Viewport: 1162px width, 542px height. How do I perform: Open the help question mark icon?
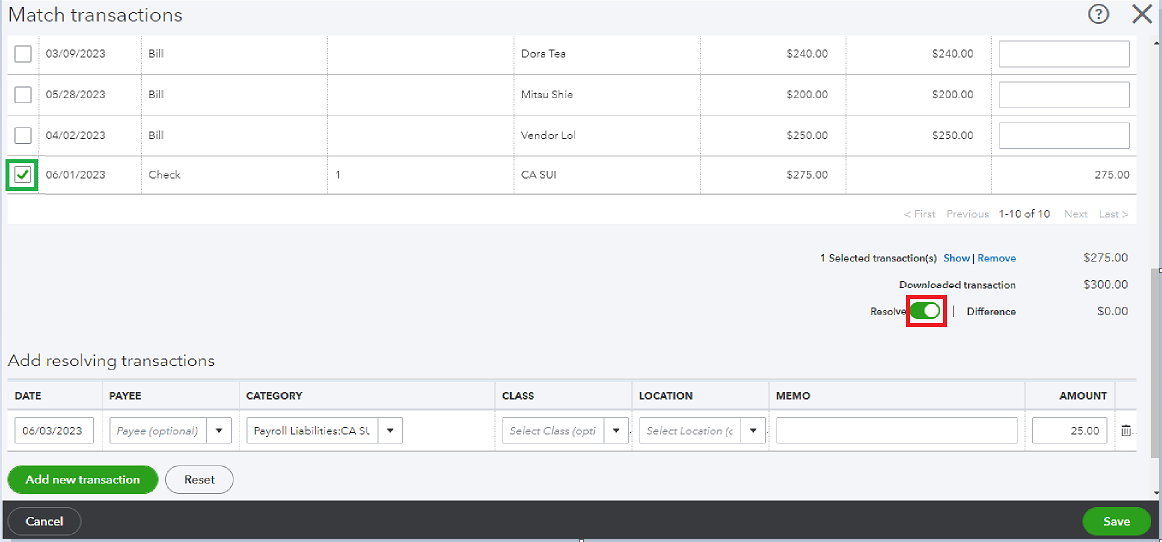[1099, 14]
